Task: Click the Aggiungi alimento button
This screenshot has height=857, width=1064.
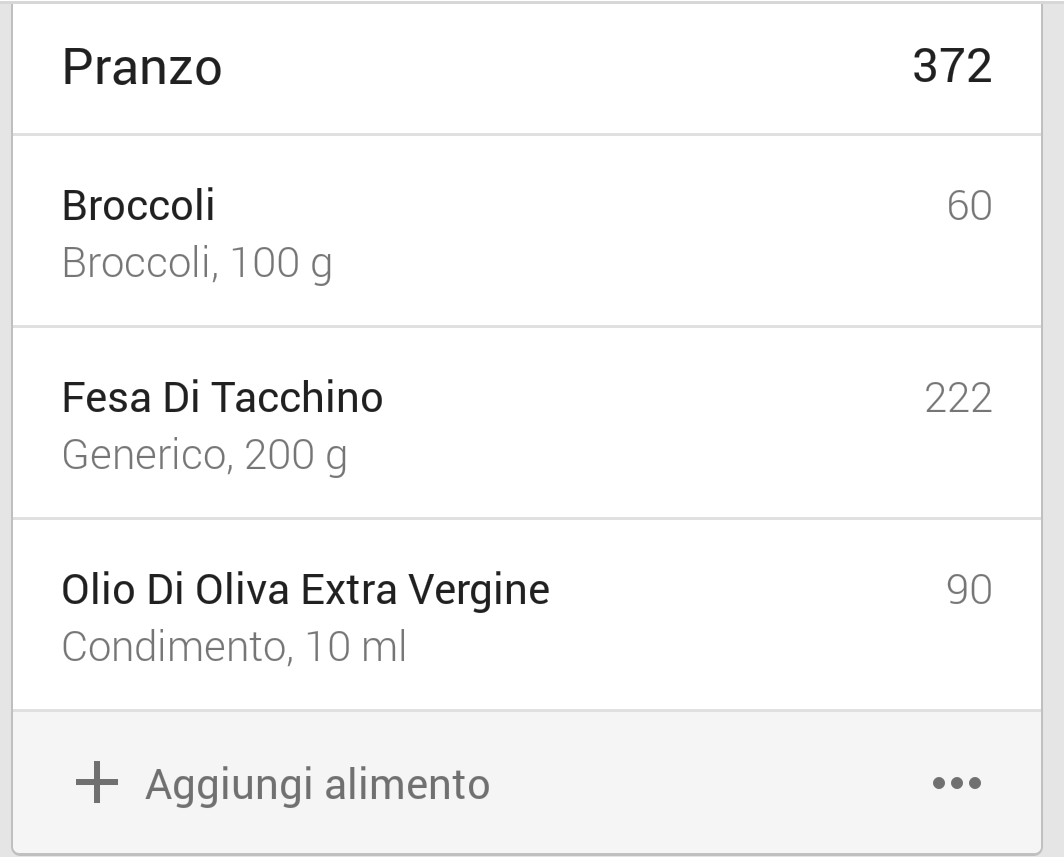Action: (x=282, y=783)
